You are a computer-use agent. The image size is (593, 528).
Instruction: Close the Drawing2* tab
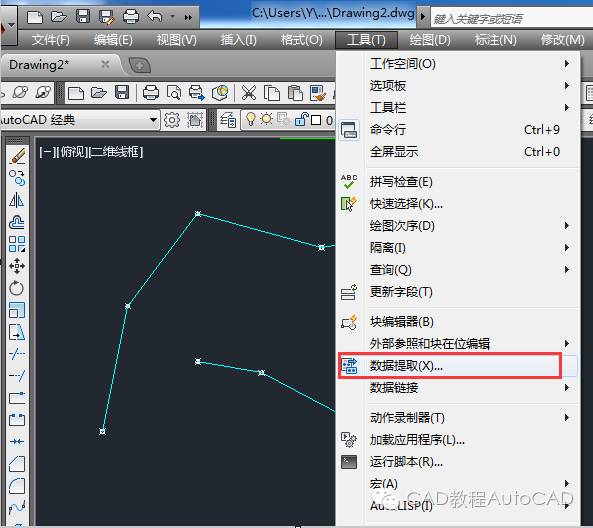coord(105,64)
